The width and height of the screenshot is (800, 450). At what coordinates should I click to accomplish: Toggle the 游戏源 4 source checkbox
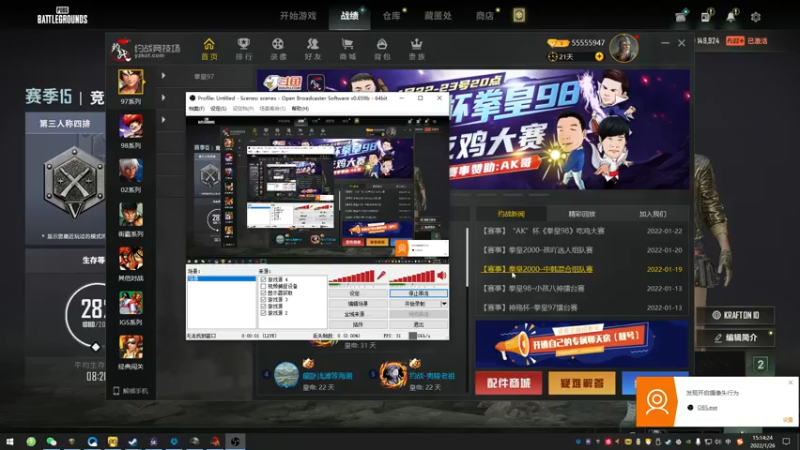263,280
